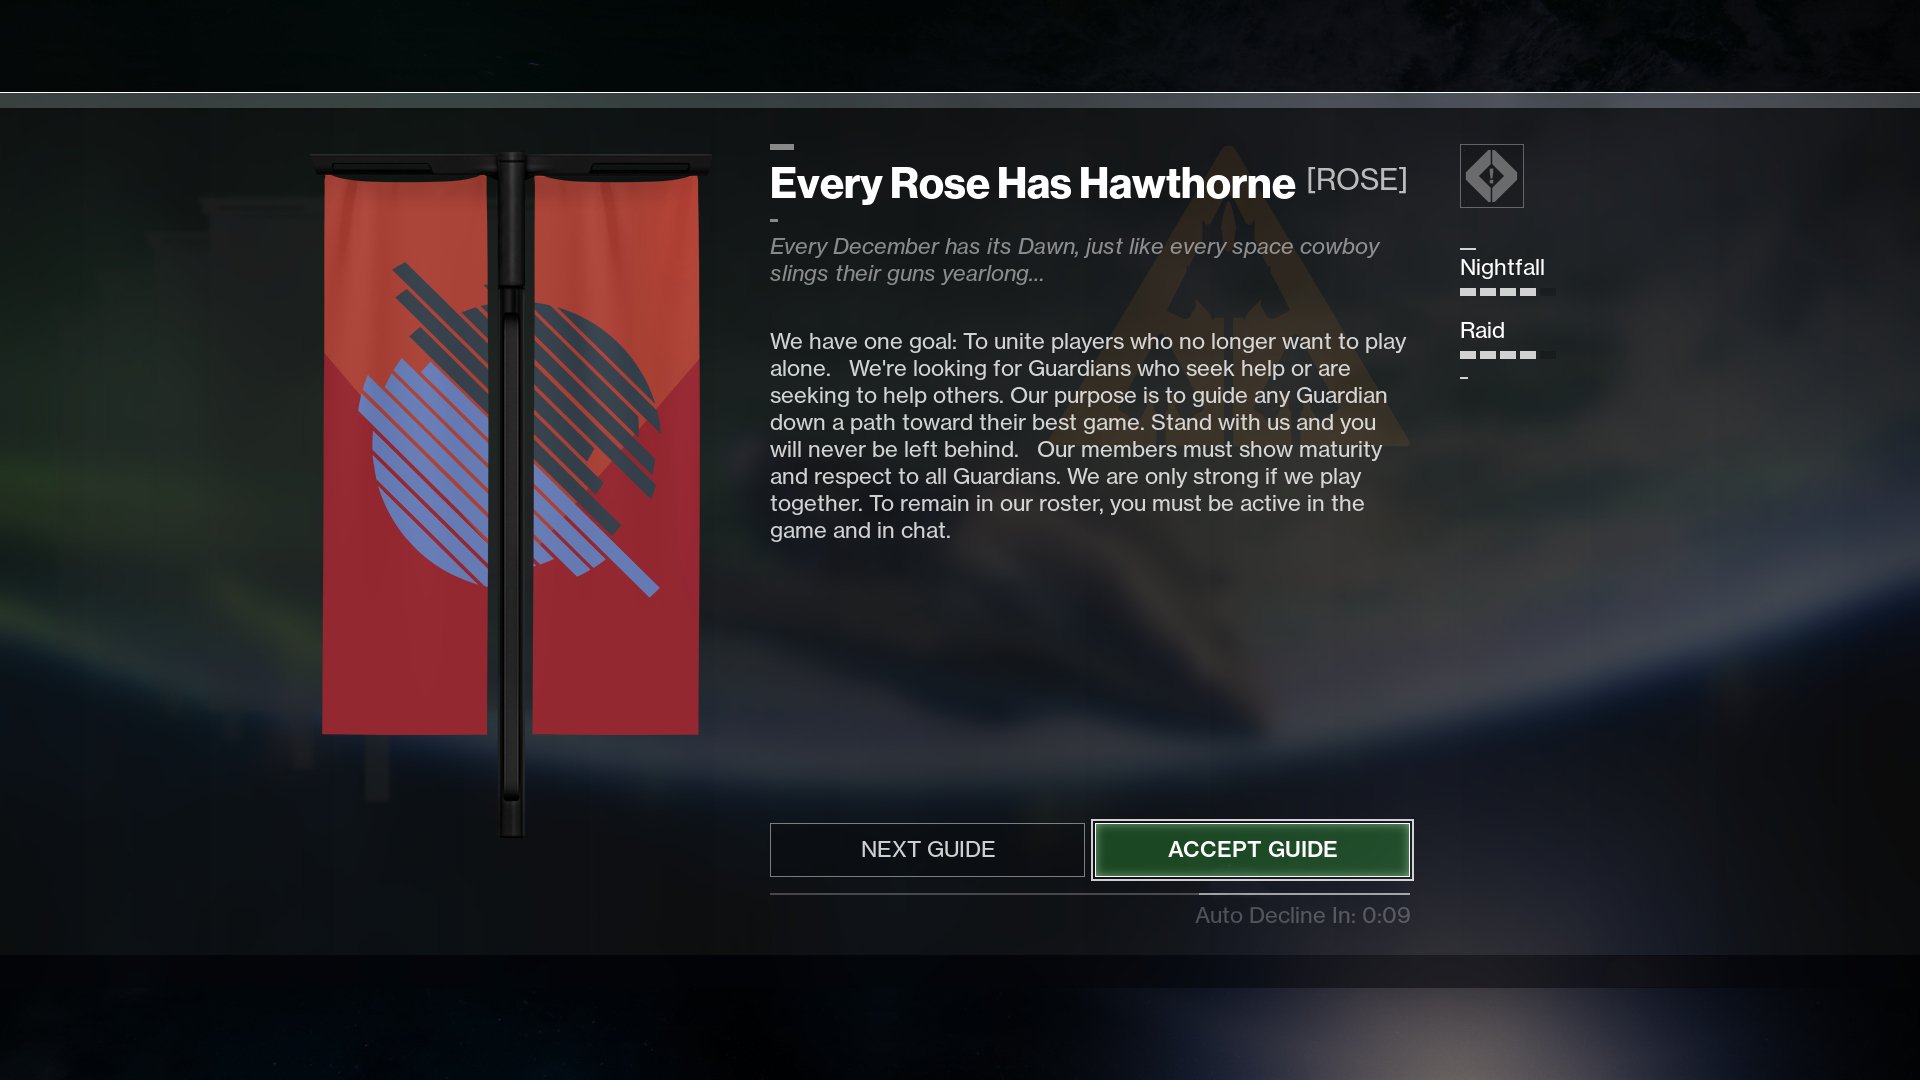Image resolution: width=1920 pixels, height=1080 pixels.
Task: Click the Nightfall rating bar
Action: pyautogui.click(x=1507, y=292)
